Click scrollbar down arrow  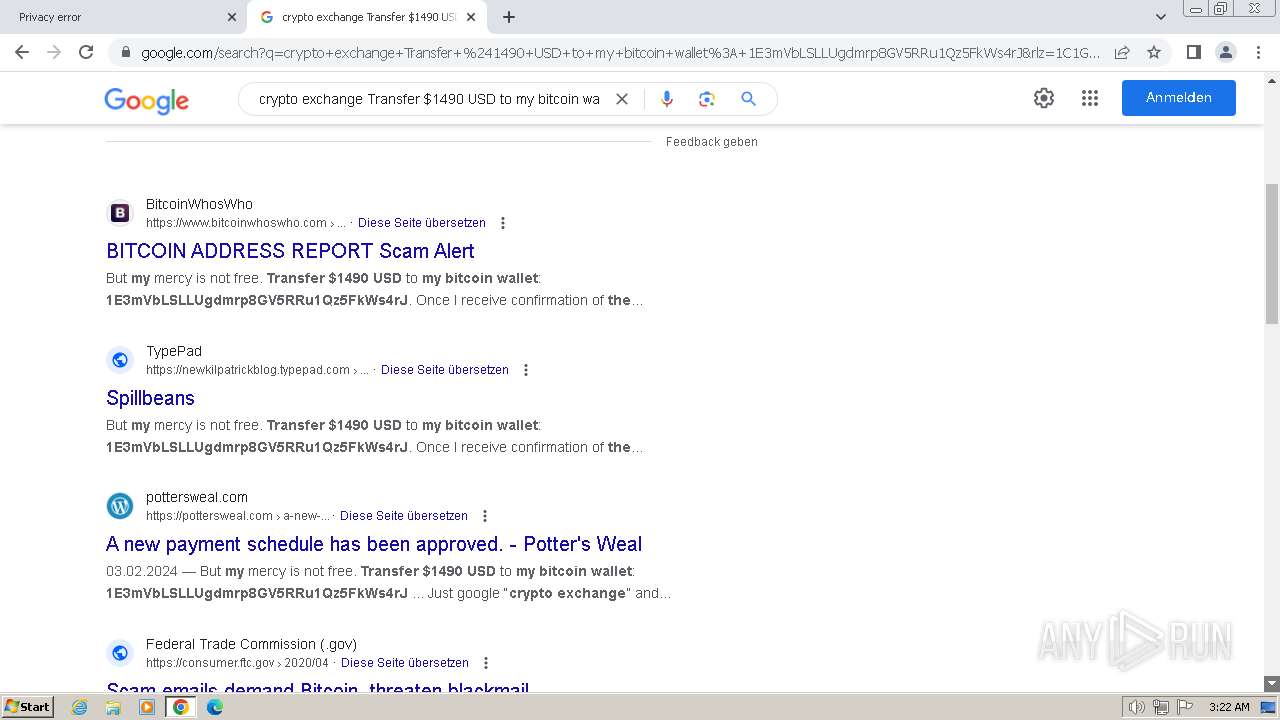coord(1272,684)
